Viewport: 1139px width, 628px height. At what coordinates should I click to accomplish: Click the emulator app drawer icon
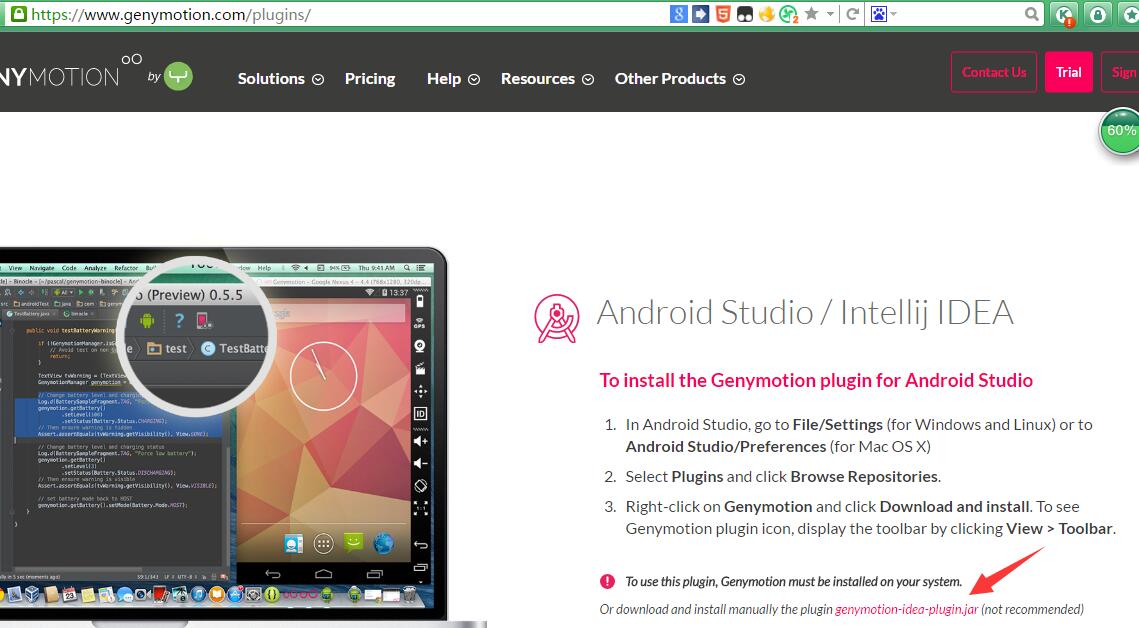coord(323,543)
